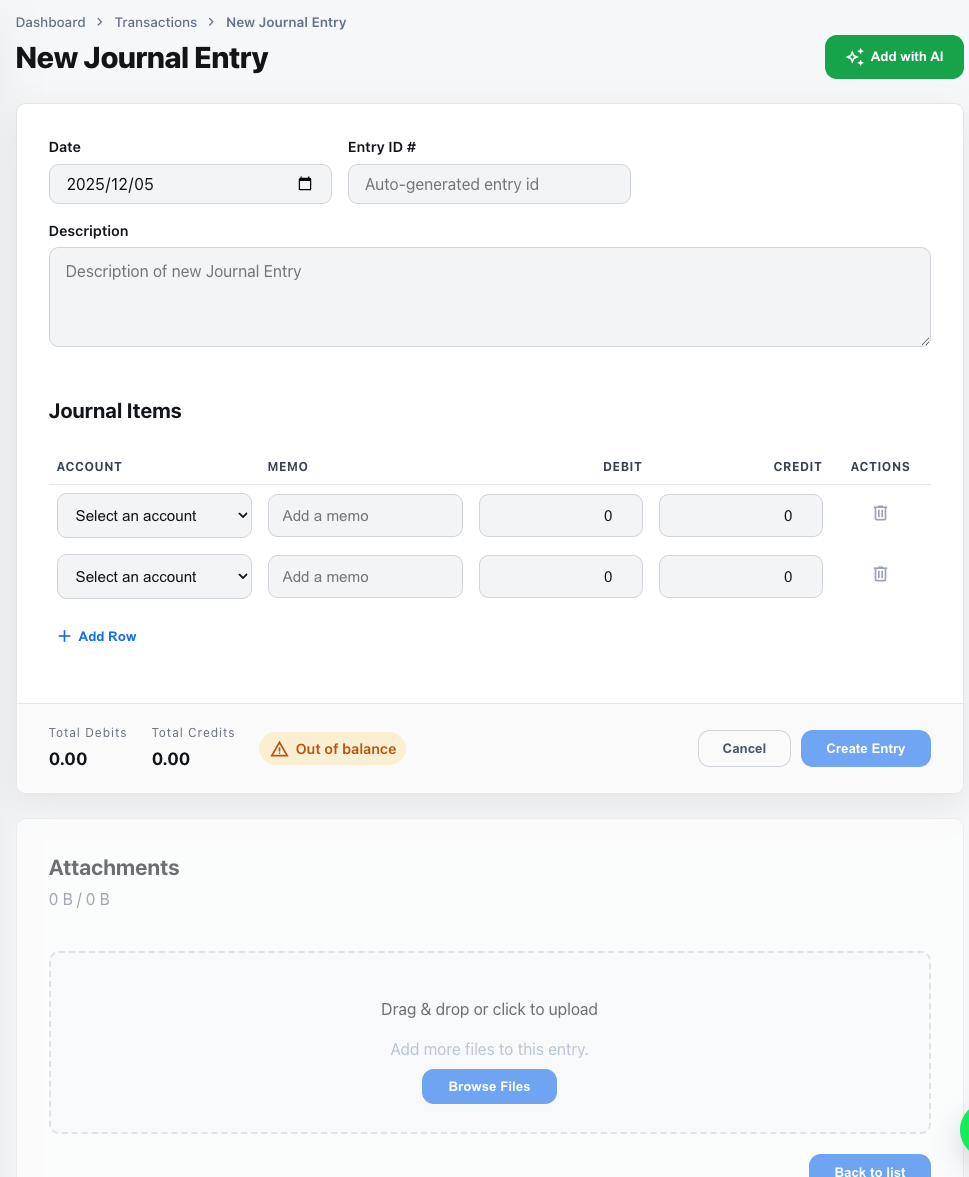The image size is (969, 1177).
Task: Focus the Description text area
Action: 489,297
